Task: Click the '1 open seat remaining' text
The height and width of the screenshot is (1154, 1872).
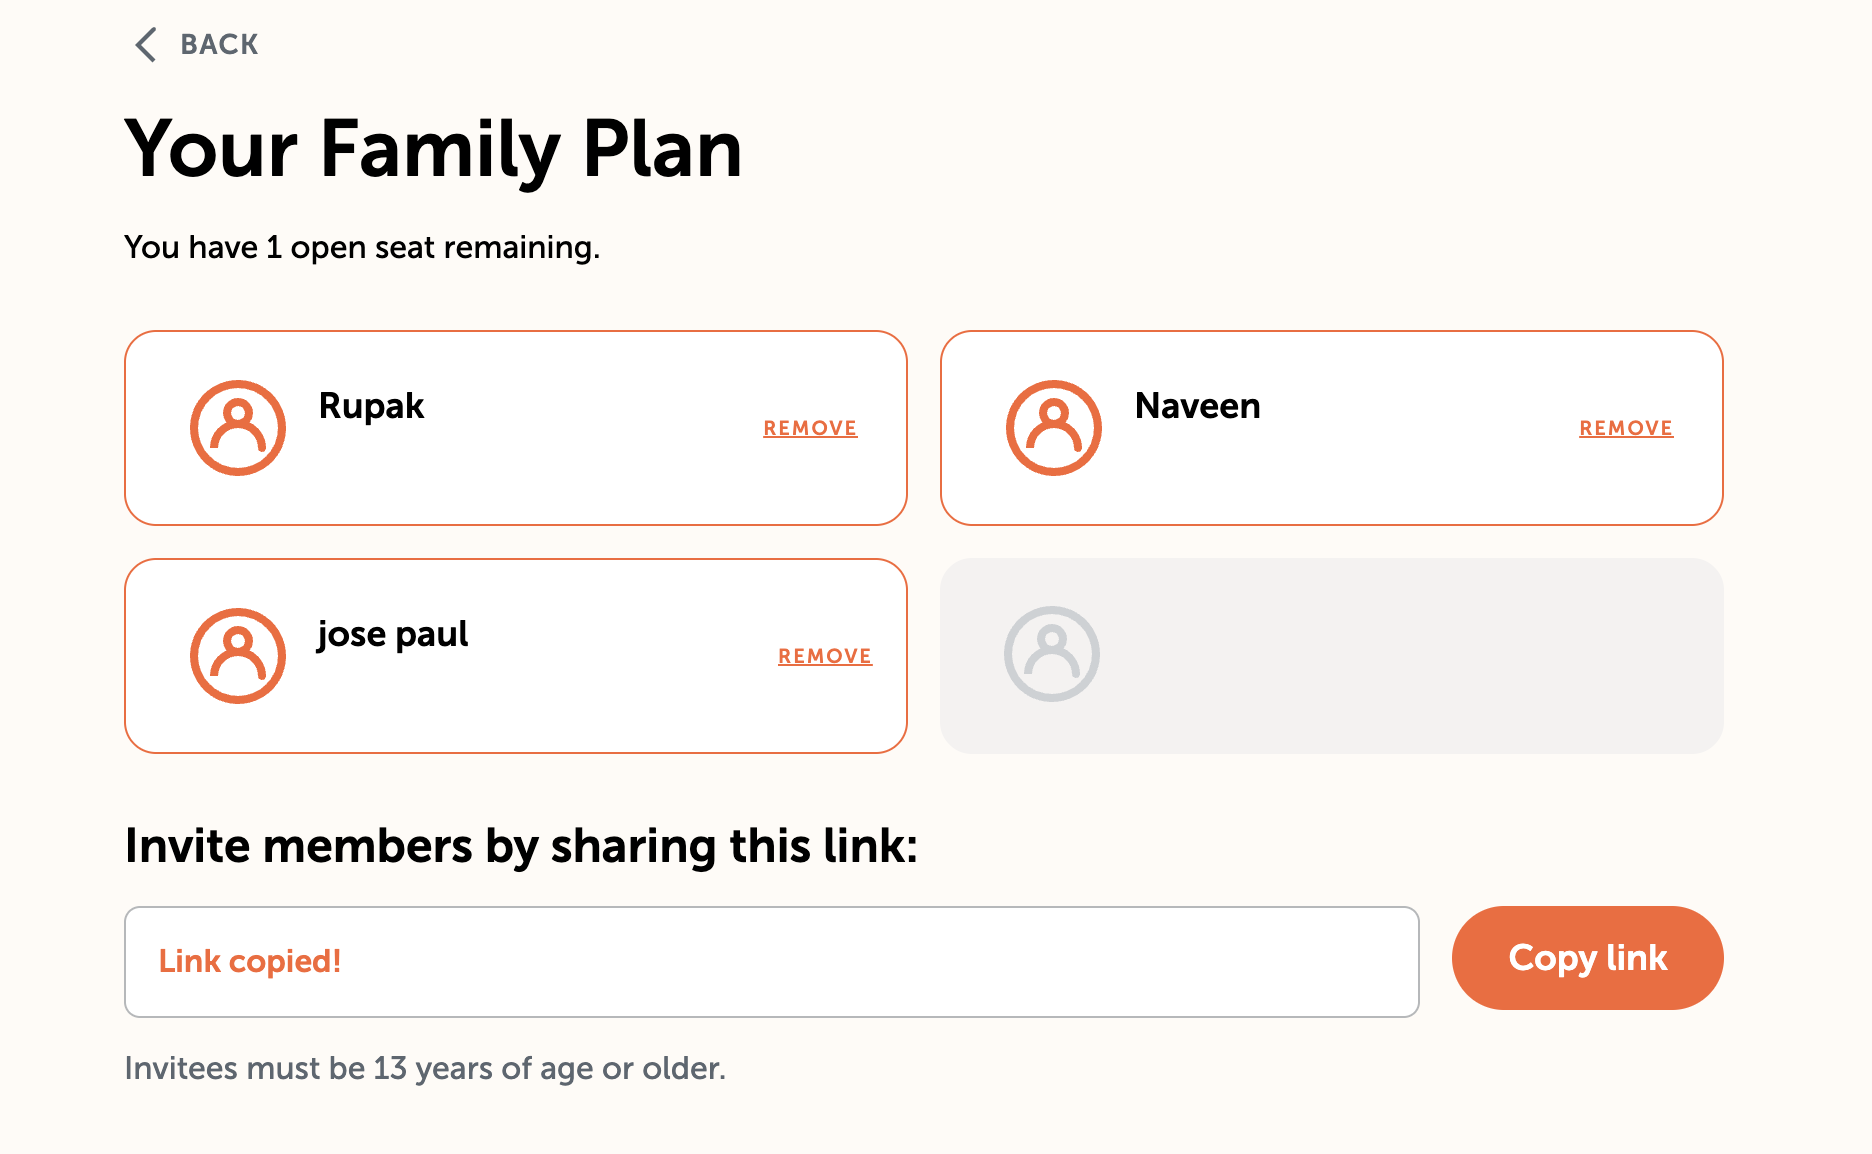Action: pyautogui.click(x=362, y=247)
